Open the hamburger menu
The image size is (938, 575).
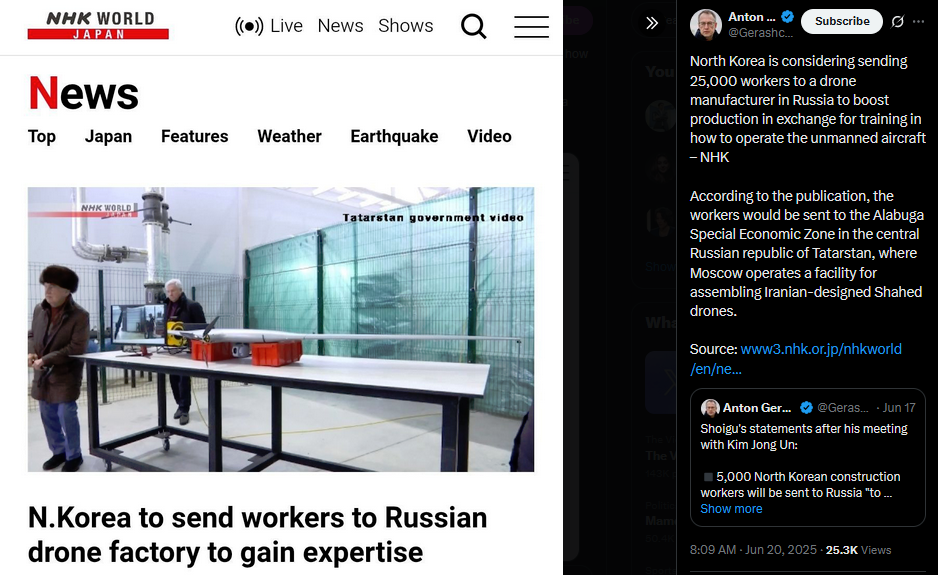tap(531, 27)
